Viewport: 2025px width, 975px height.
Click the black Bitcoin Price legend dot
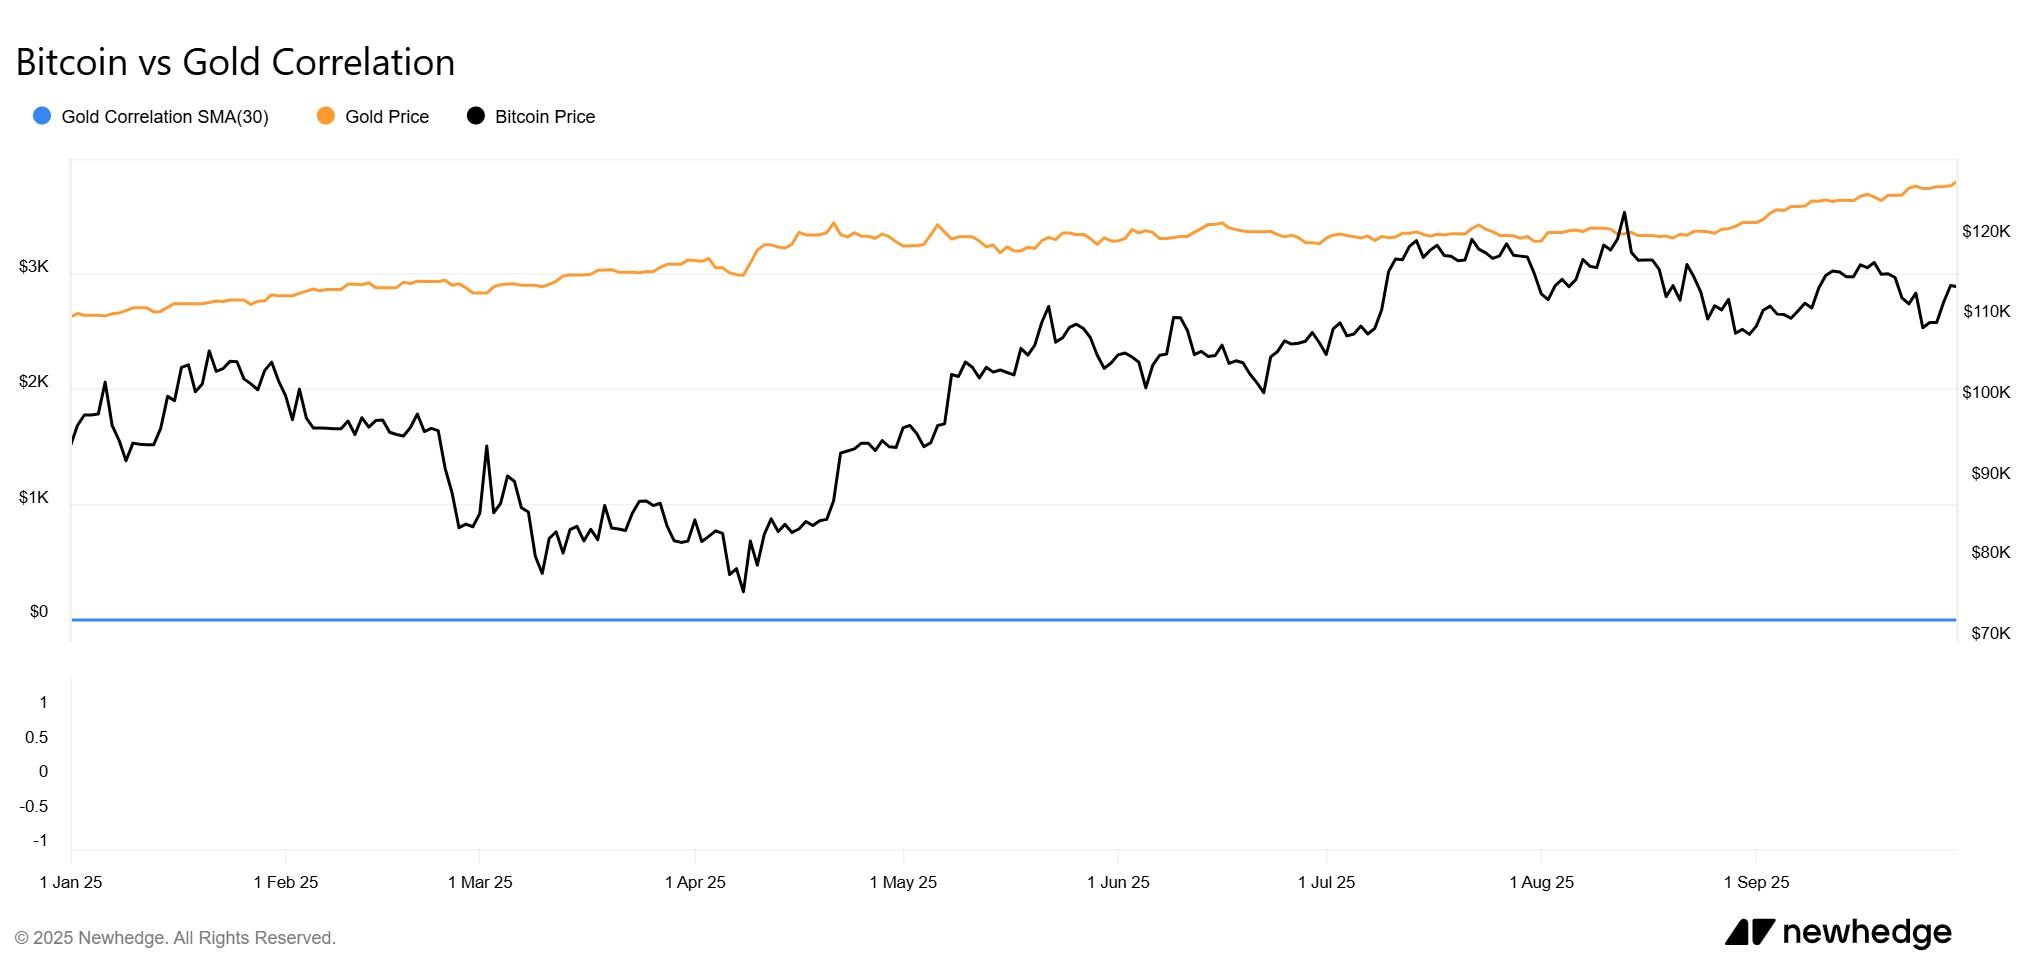pos(476,116)
